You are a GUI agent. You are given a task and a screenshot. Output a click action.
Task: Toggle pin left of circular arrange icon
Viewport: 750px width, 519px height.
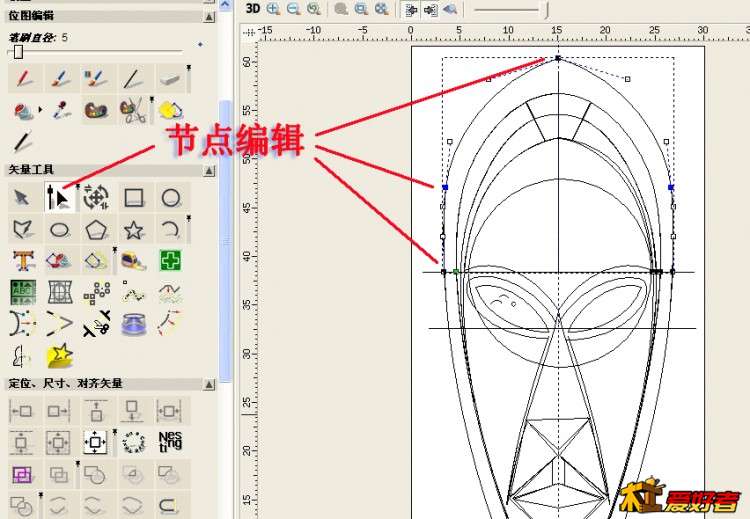coord(115,432)
